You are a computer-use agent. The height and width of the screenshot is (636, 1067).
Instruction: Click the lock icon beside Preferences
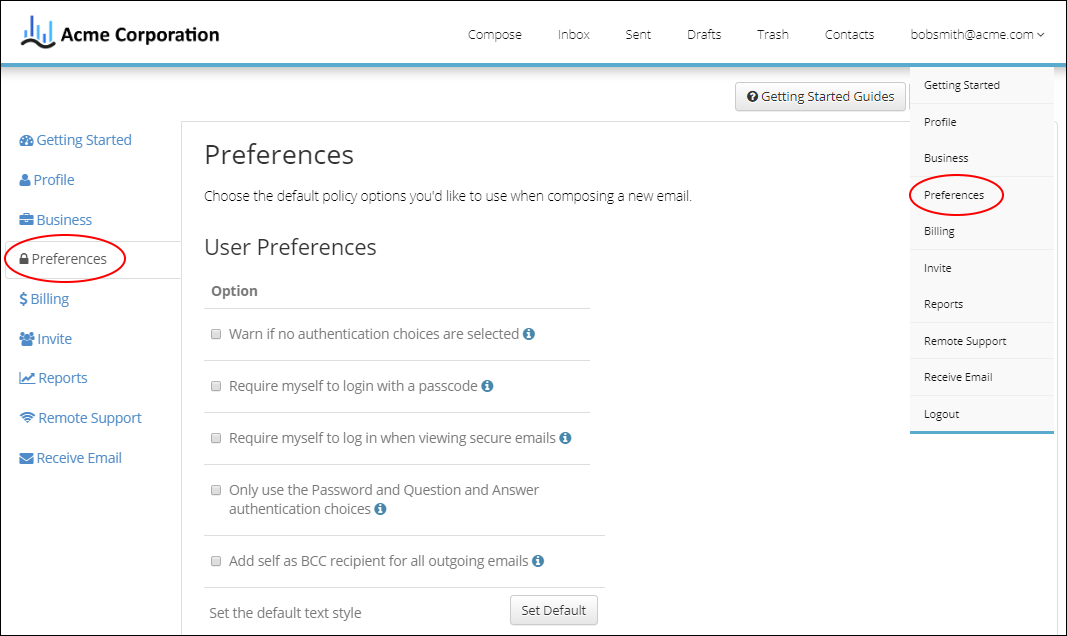28,258
